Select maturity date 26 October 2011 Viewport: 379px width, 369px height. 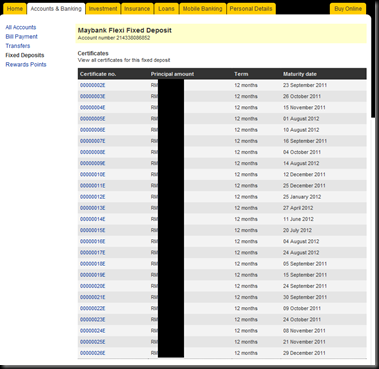[302, 96]
